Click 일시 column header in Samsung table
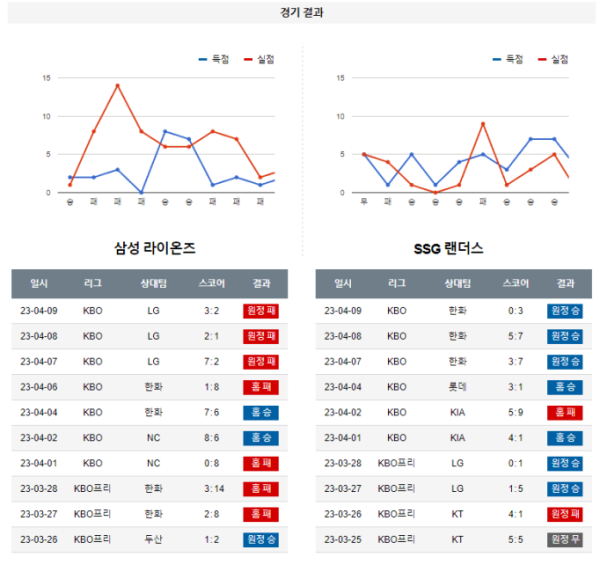Image resolution: width=600 pixels, height=572 pixels. pyautogui.click(x=39, y=284)
